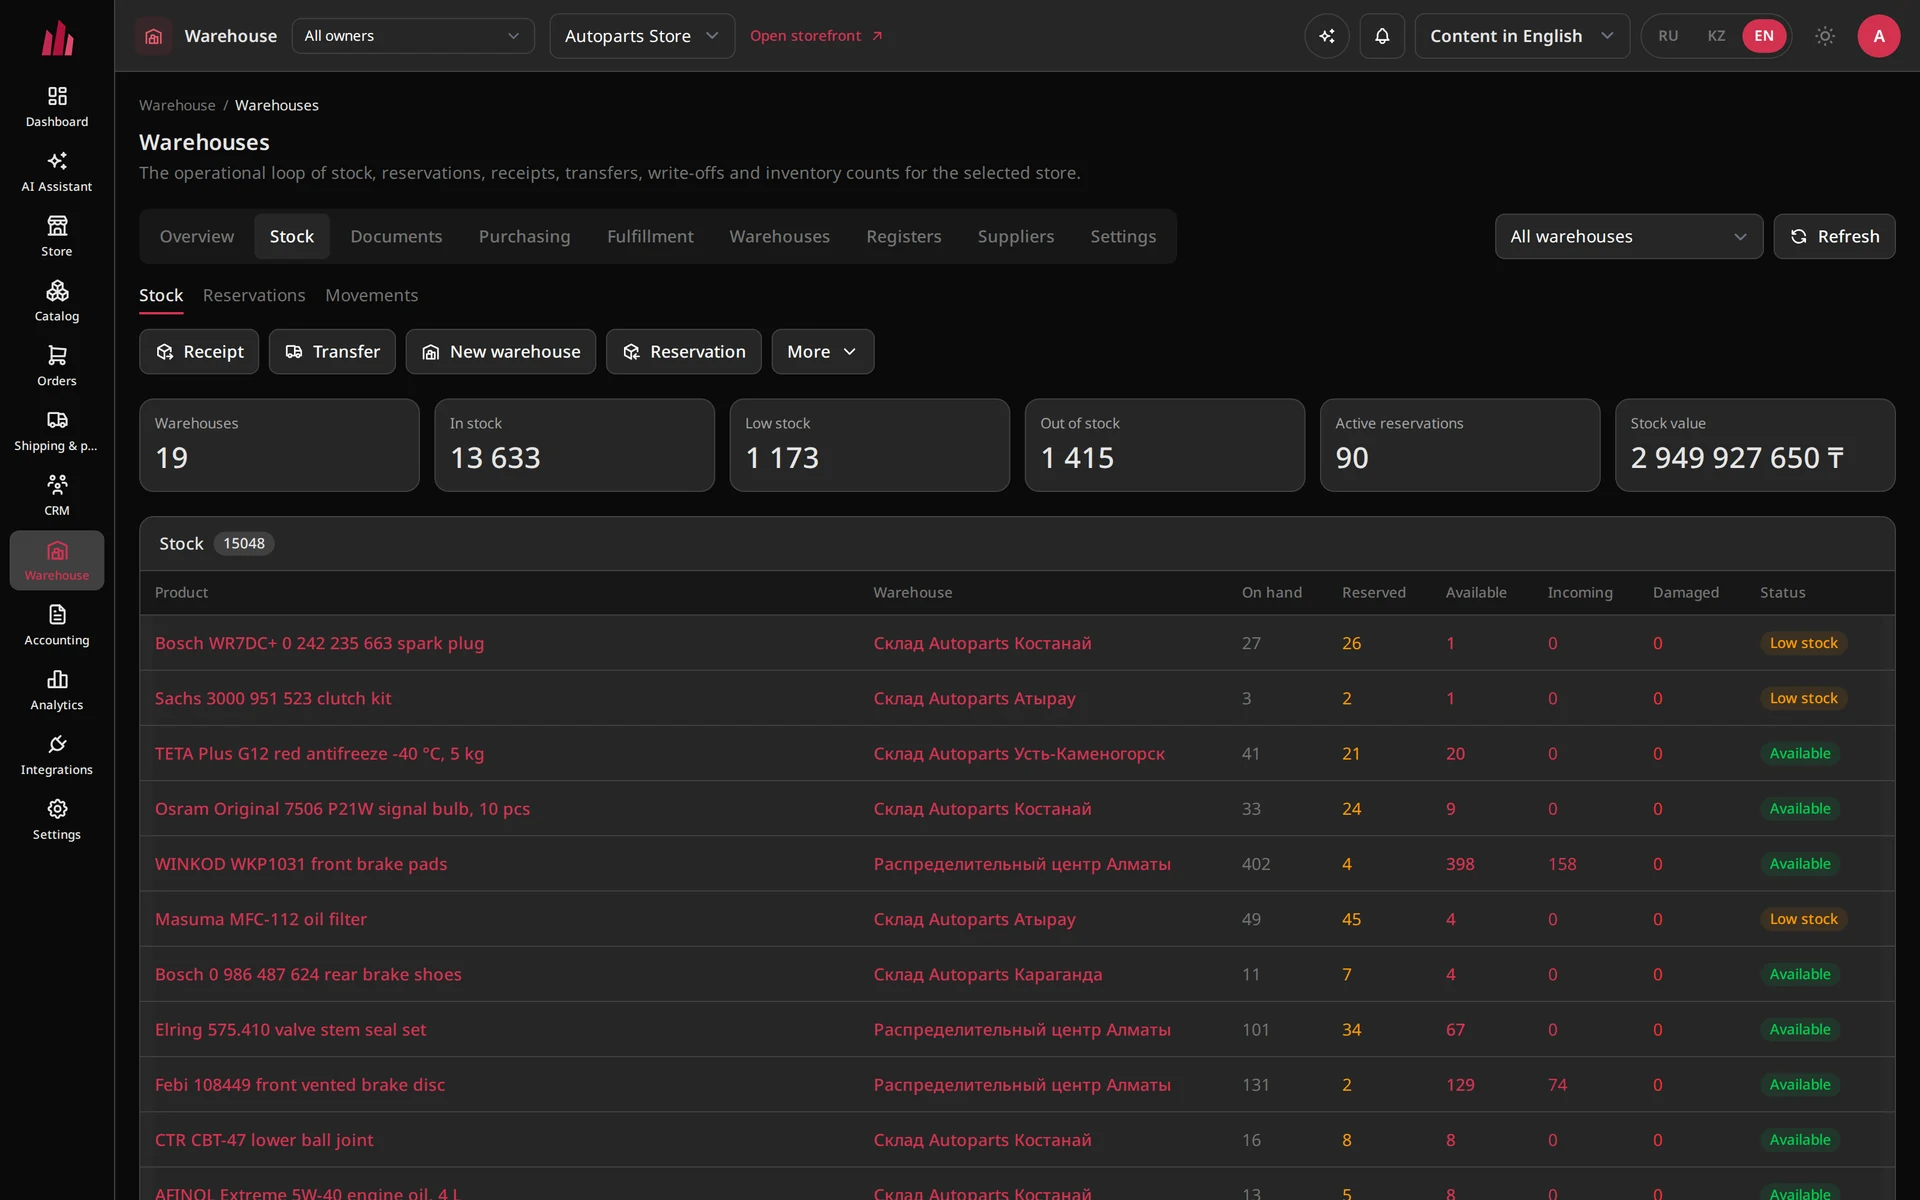
Task: Open the Autoparts Store selector
Action: [642, 36]
